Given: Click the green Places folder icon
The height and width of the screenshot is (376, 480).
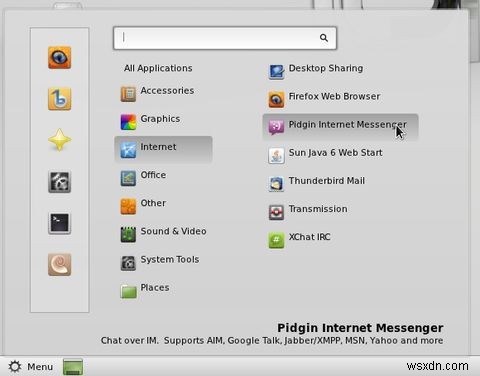Looking at the screenshot, I should coord(128,291).
